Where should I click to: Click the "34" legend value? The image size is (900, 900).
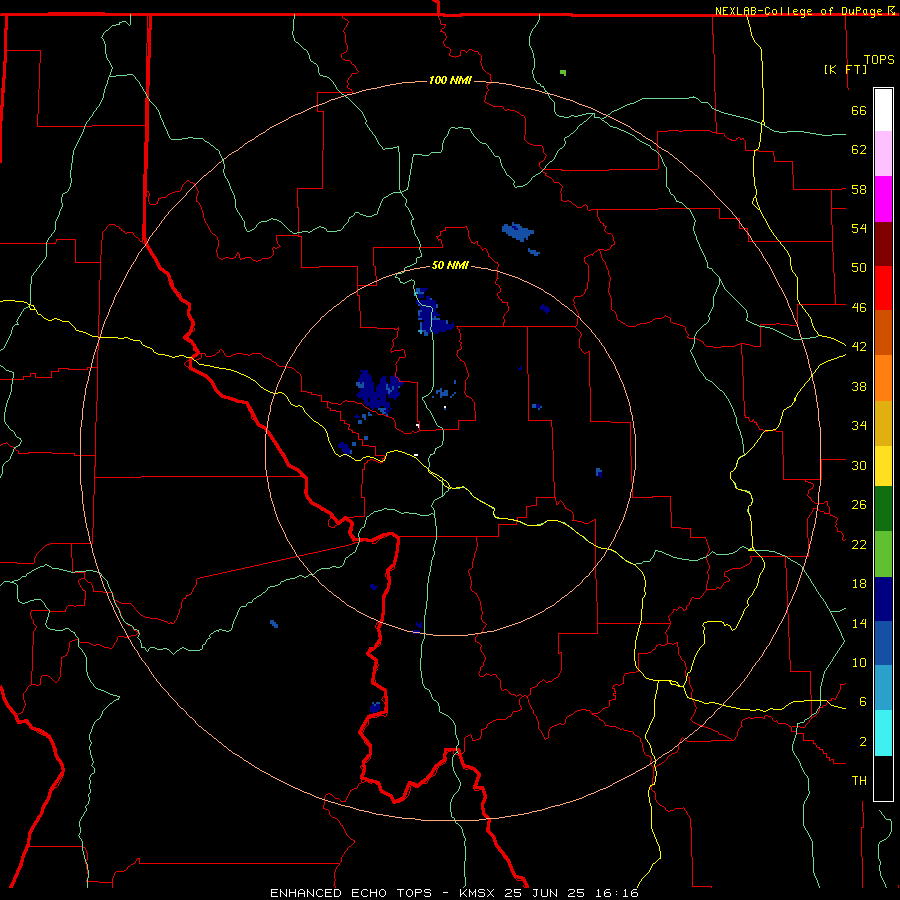pyautogui.click(x=859, y=426)
